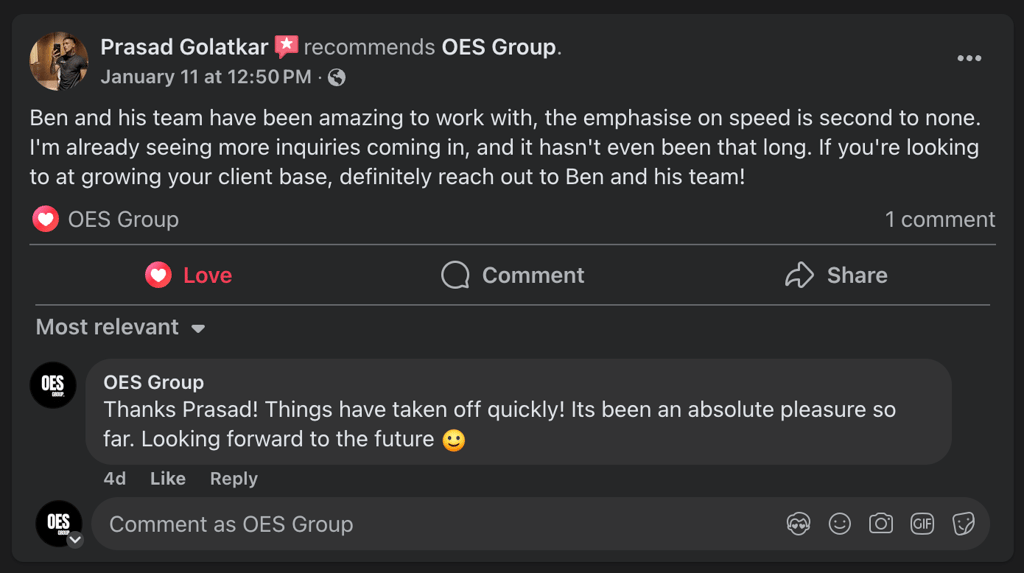Image resolution: width=1024 pixels, height=573 pixels.
Task: Click the avatar sticker icon in comment box
Action: coord(798,524)
